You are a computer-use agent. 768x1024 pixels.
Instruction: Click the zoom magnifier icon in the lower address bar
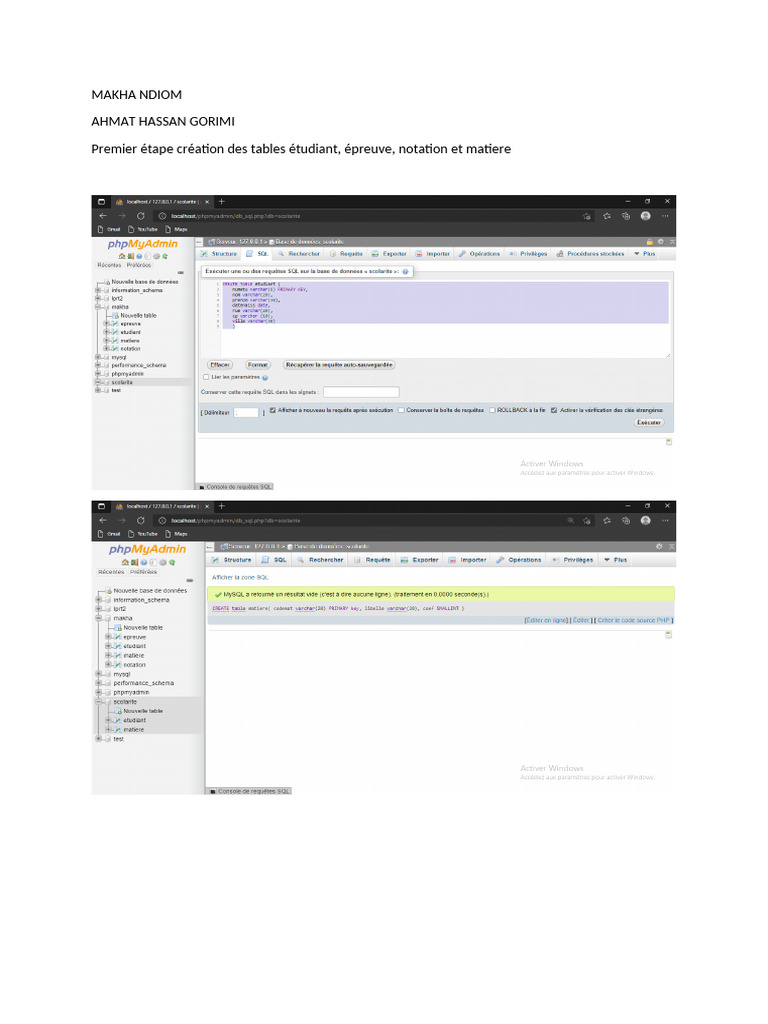(571, 520)
